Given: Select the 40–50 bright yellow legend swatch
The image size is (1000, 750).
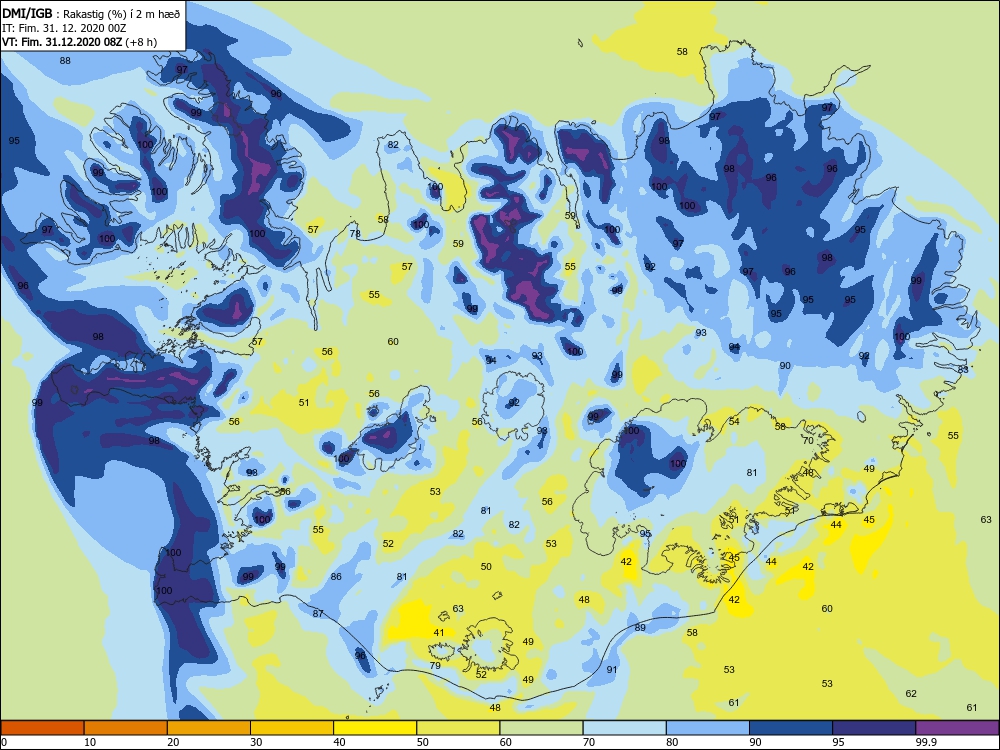Looking at the screenshot, I should point(375,728).
